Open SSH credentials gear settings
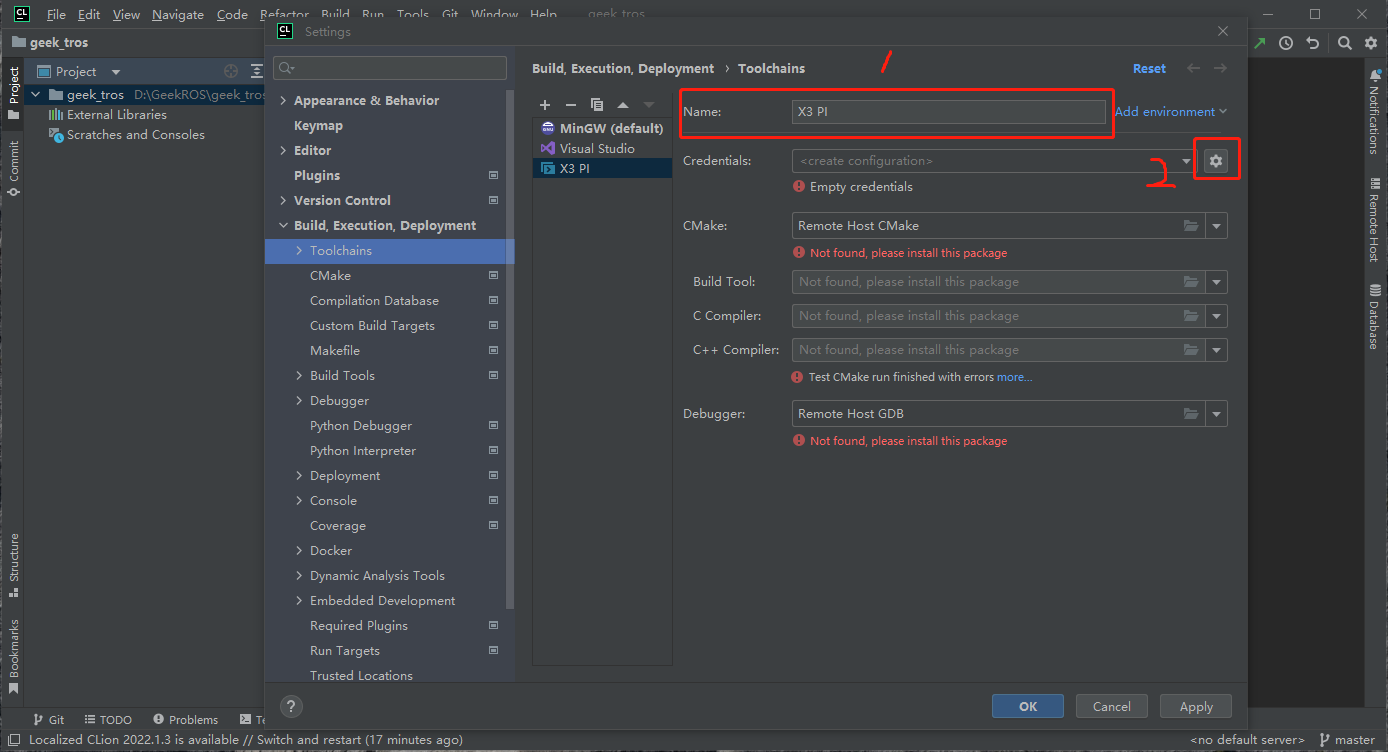 pos(1216,161)
